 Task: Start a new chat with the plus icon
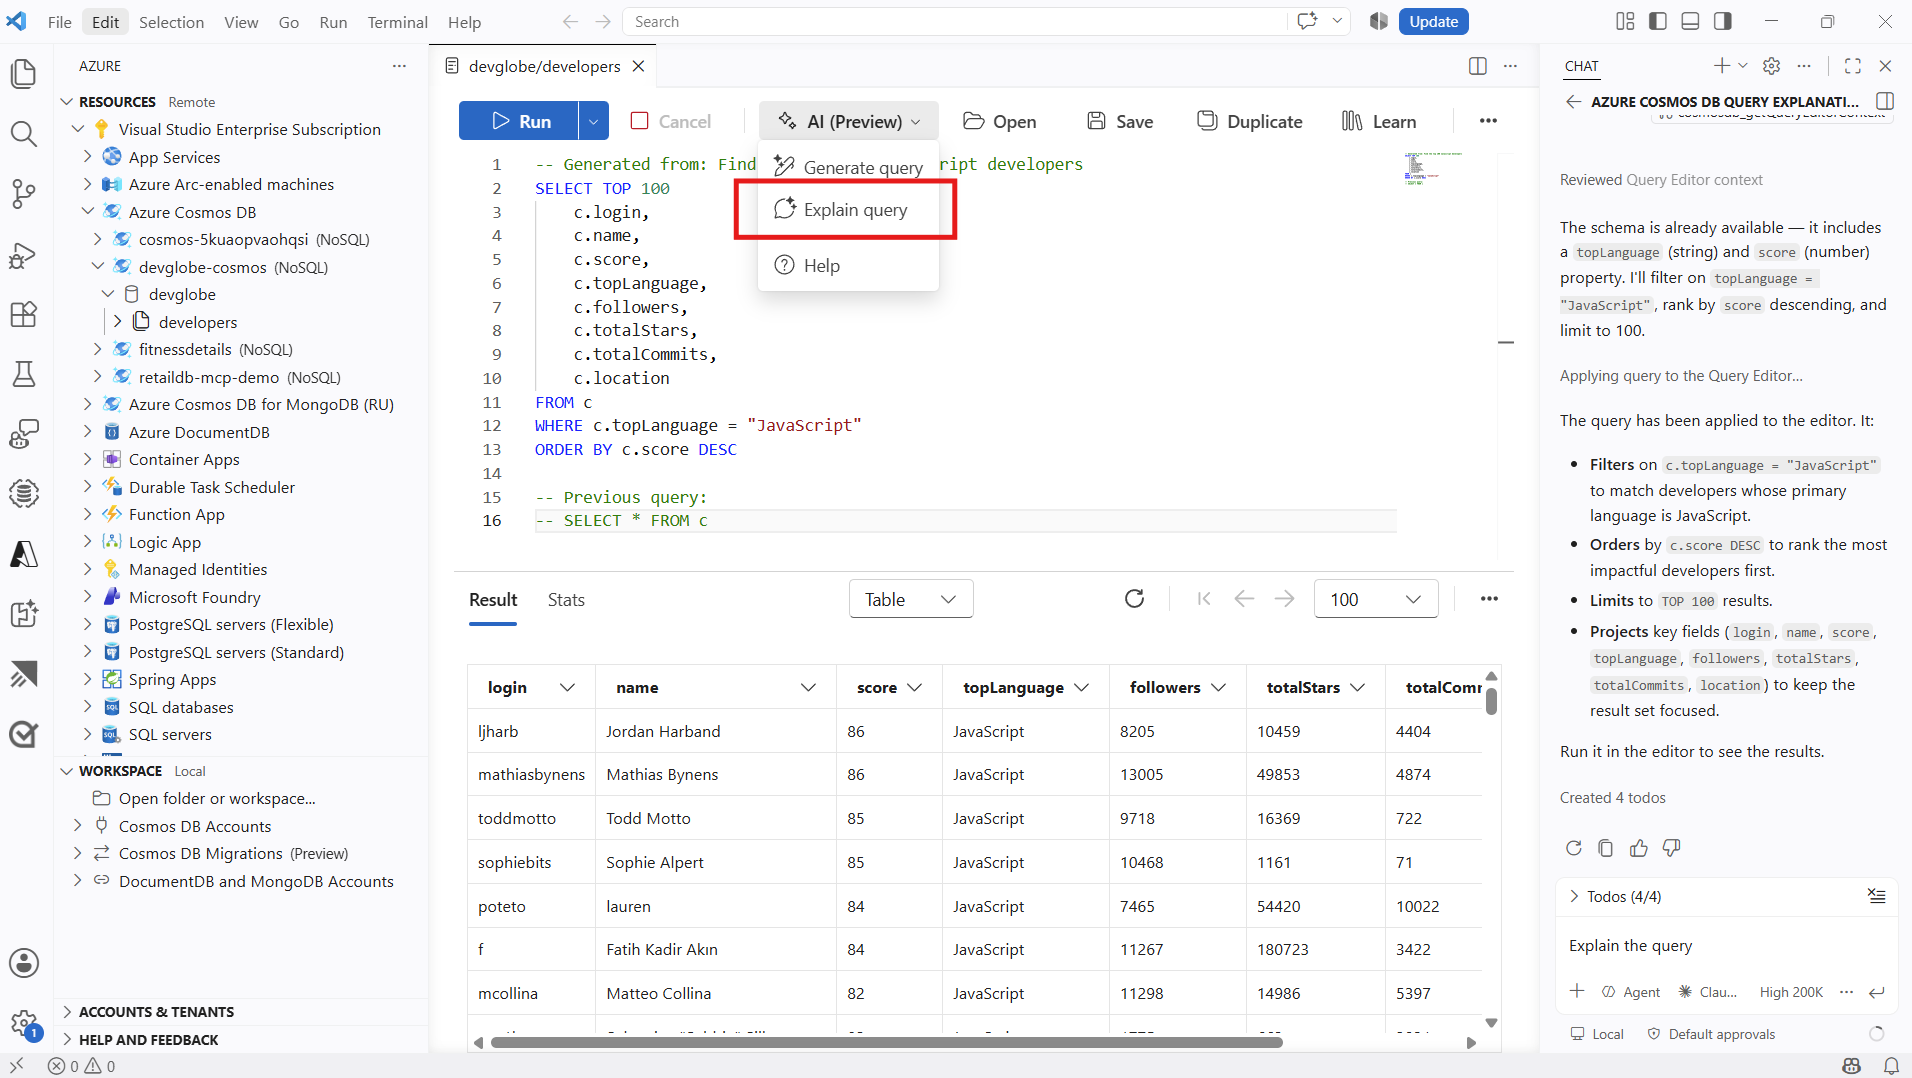(1721, 66)
